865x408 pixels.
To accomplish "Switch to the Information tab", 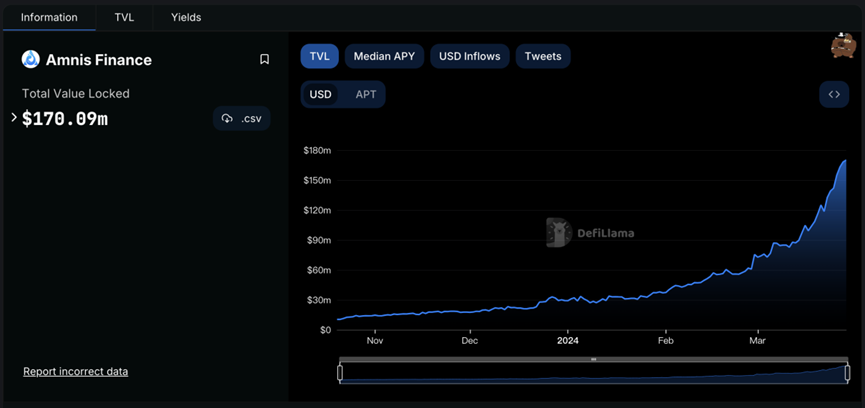I will click(x=49, y=18).
